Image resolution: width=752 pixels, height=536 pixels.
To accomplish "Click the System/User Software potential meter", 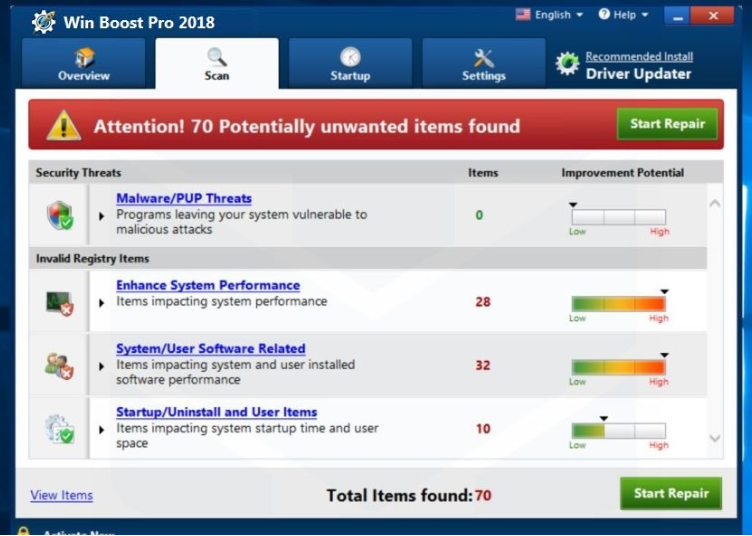I will 619,367.
